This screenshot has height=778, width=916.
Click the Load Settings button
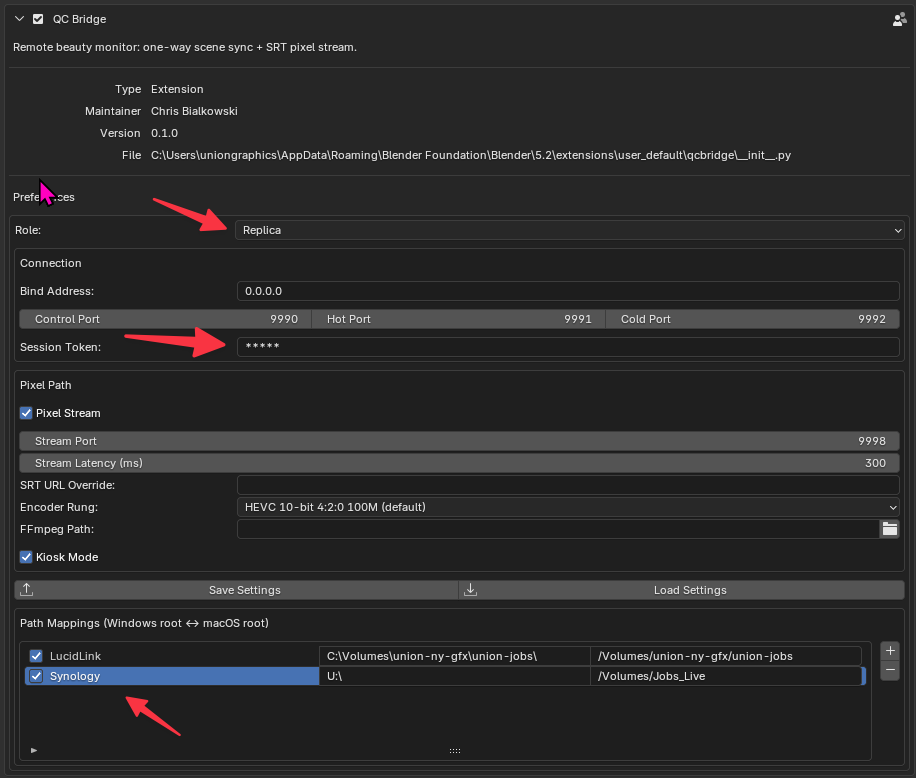(682, 590)
